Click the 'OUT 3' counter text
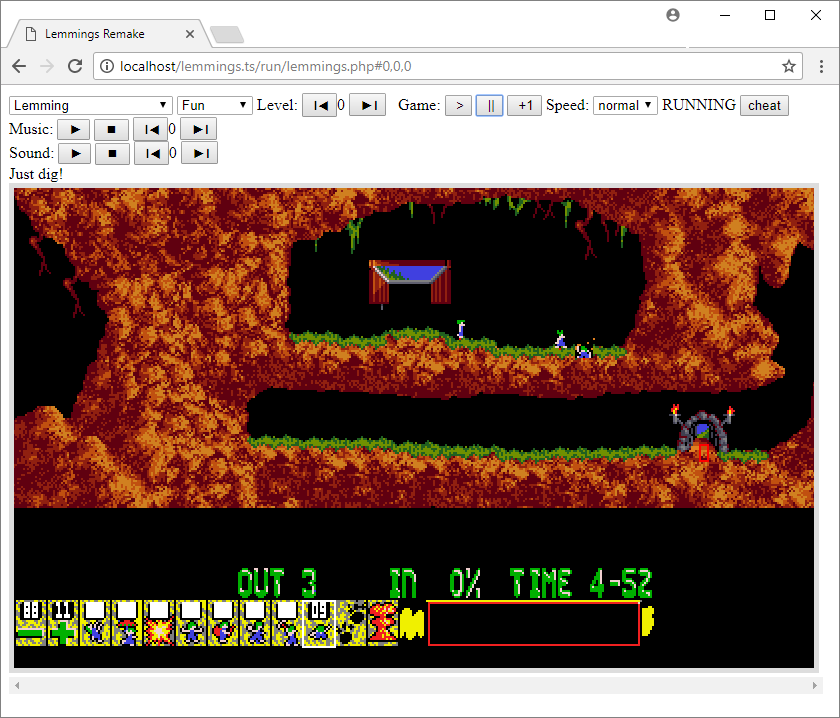 tap(276, 583)
